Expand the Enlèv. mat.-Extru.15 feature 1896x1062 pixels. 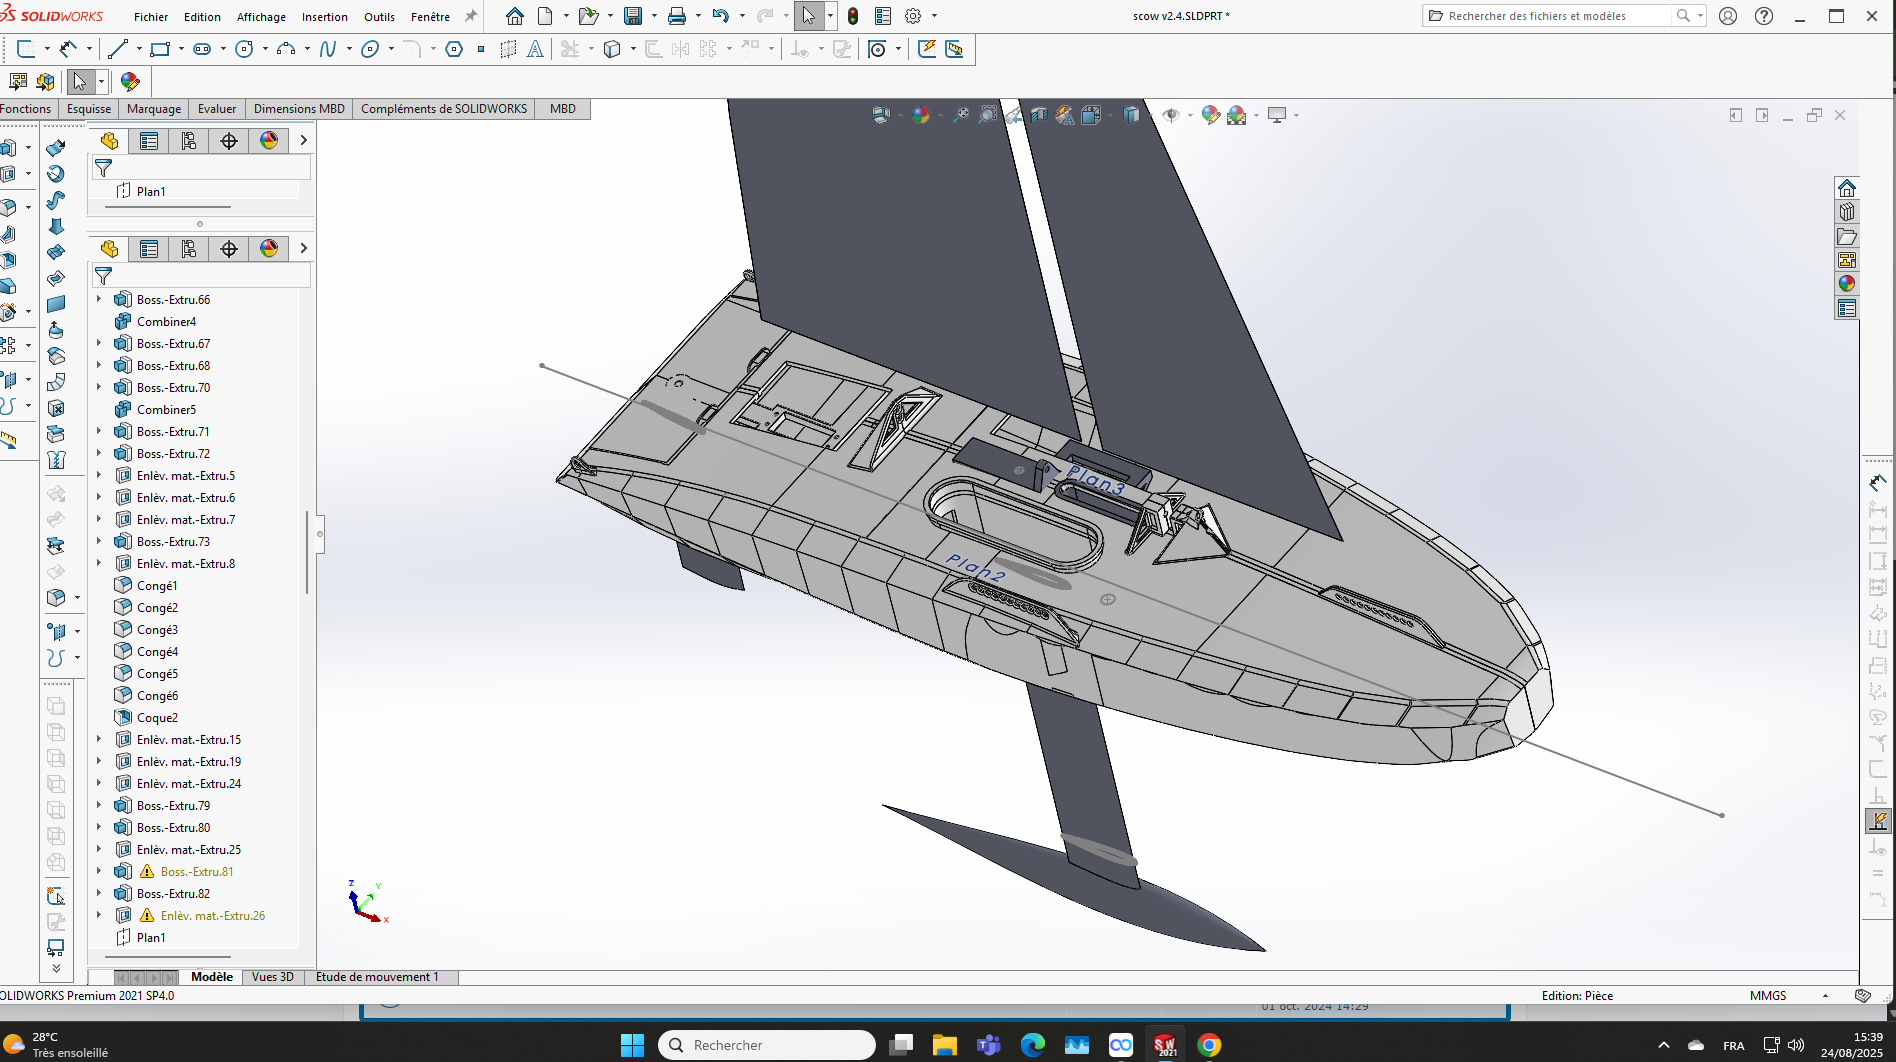pyautogui.click(x=99, y=739)
